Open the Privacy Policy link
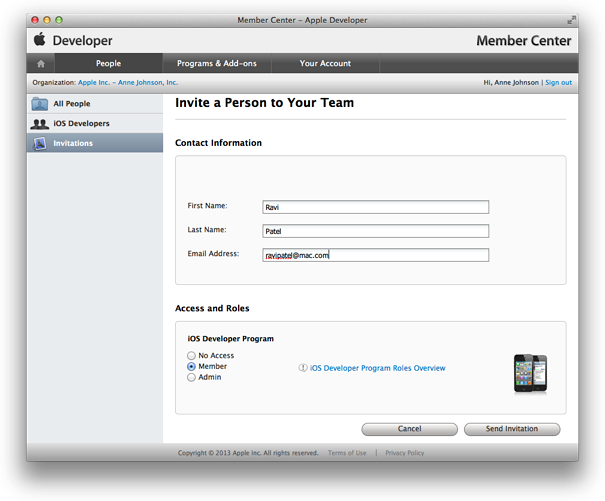This screenshot has height=501, width=605. [404, 453]
